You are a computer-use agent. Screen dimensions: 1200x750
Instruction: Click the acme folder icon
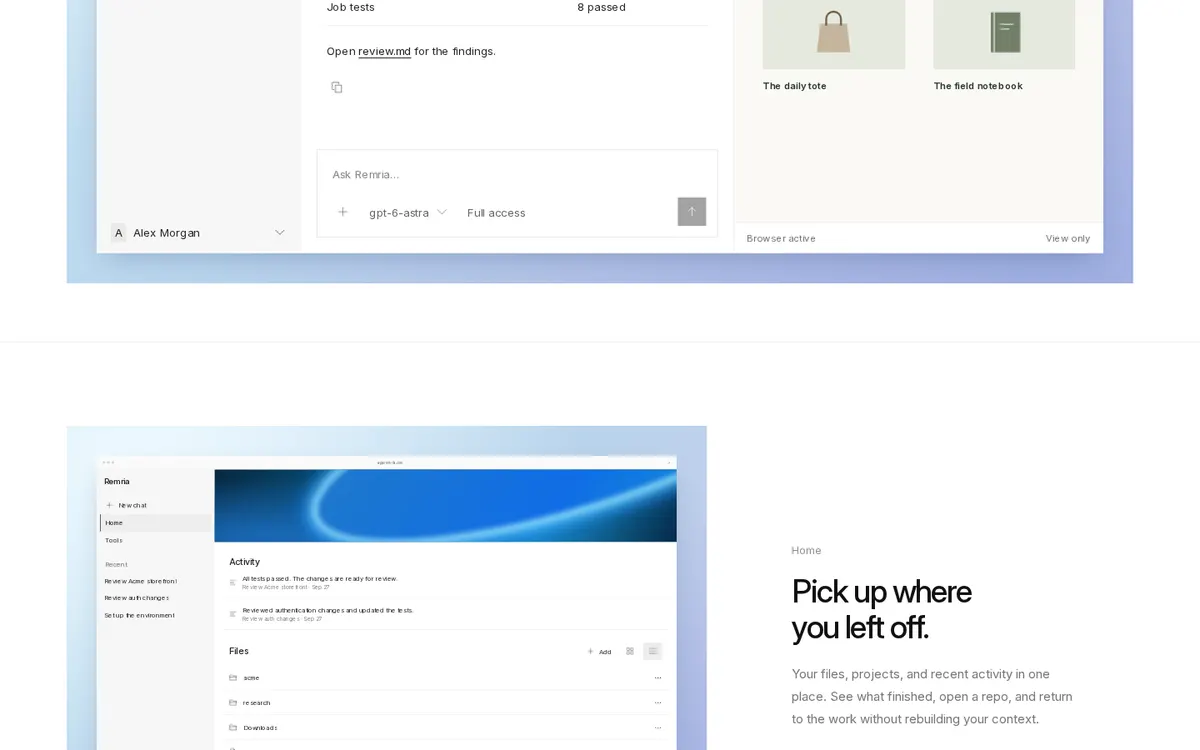(233, 678)
